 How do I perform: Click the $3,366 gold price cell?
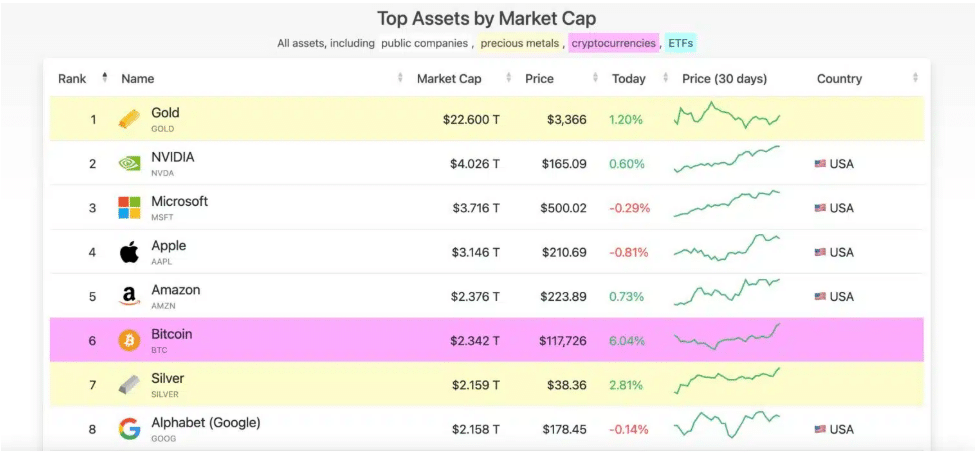(566, 119)
